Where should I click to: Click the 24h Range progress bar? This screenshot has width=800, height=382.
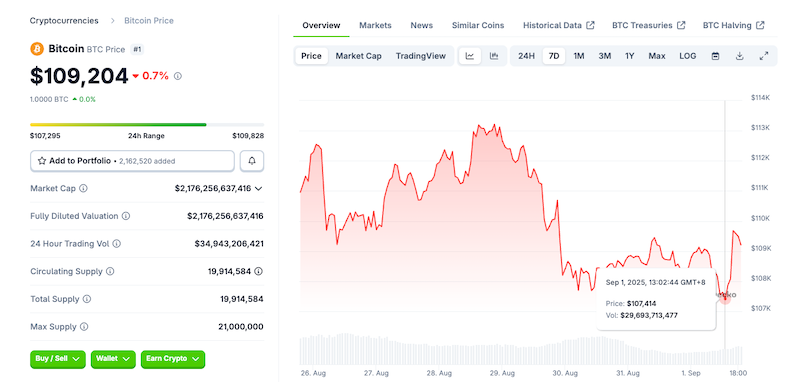click(147, 124)
